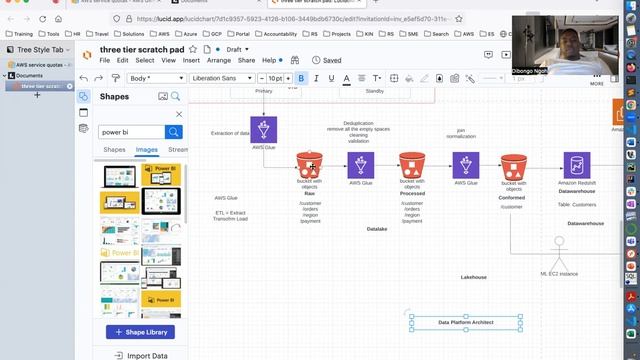Click the Saved status indicator
The width and height of the screenshot is (640, 360).
tap(327, 60)
